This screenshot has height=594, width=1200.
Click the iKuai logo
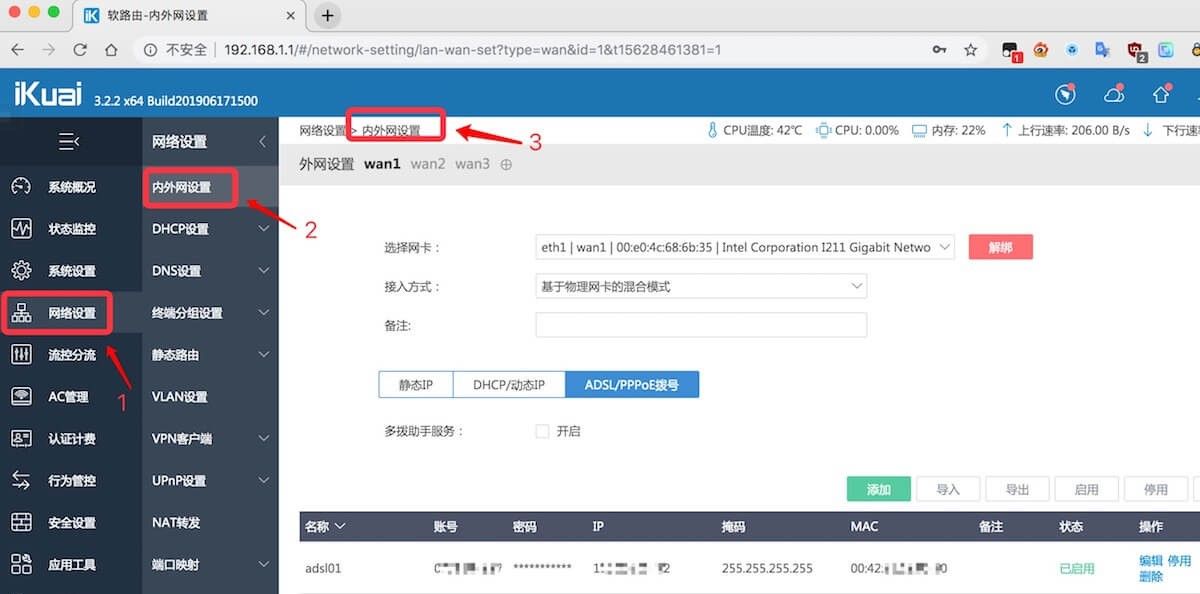[x=49, y=93]
